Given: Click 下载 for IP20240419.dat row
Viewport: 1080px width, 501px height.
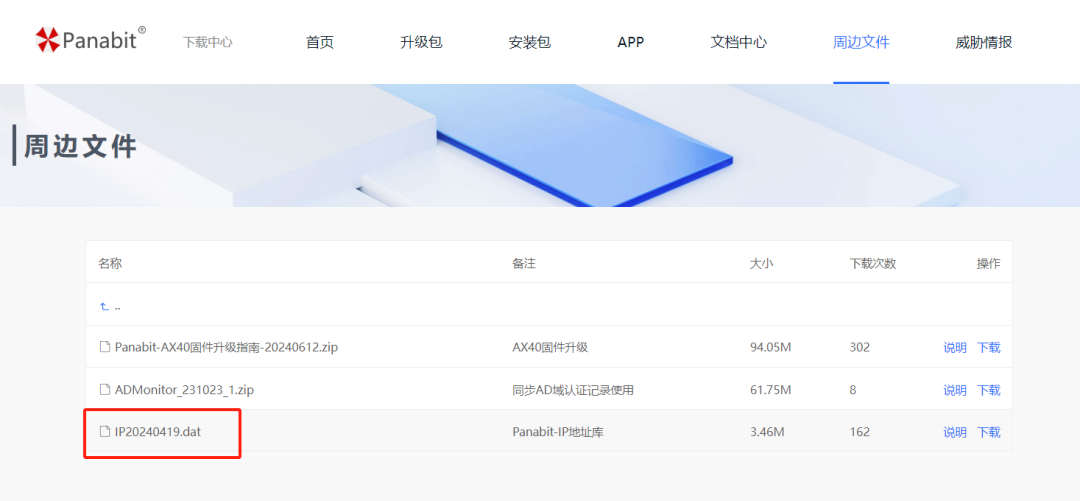Looking at the screenshot, I should coord(988,432).
